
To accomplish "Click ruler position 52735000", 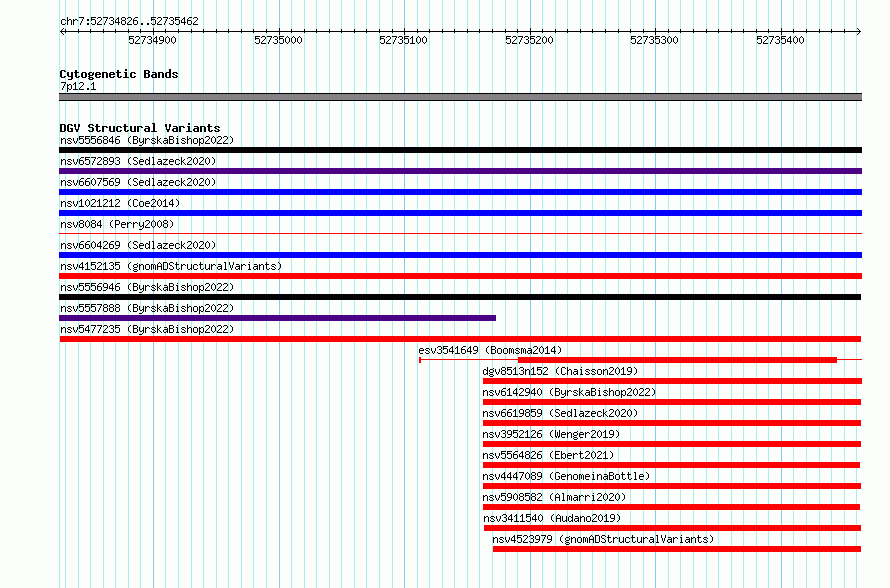I will [278, 40].
